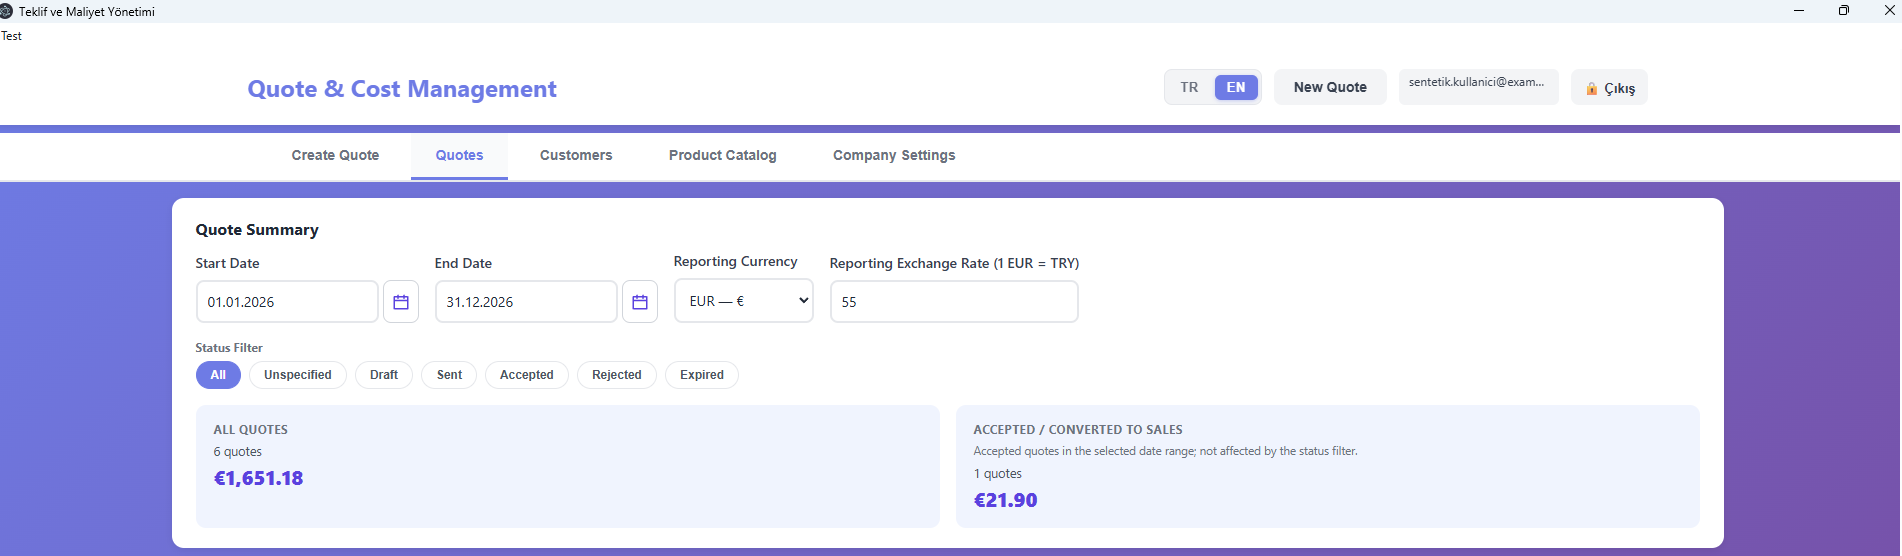Click the €21.90 accepted quotes total

click(x=1005, y=500)
